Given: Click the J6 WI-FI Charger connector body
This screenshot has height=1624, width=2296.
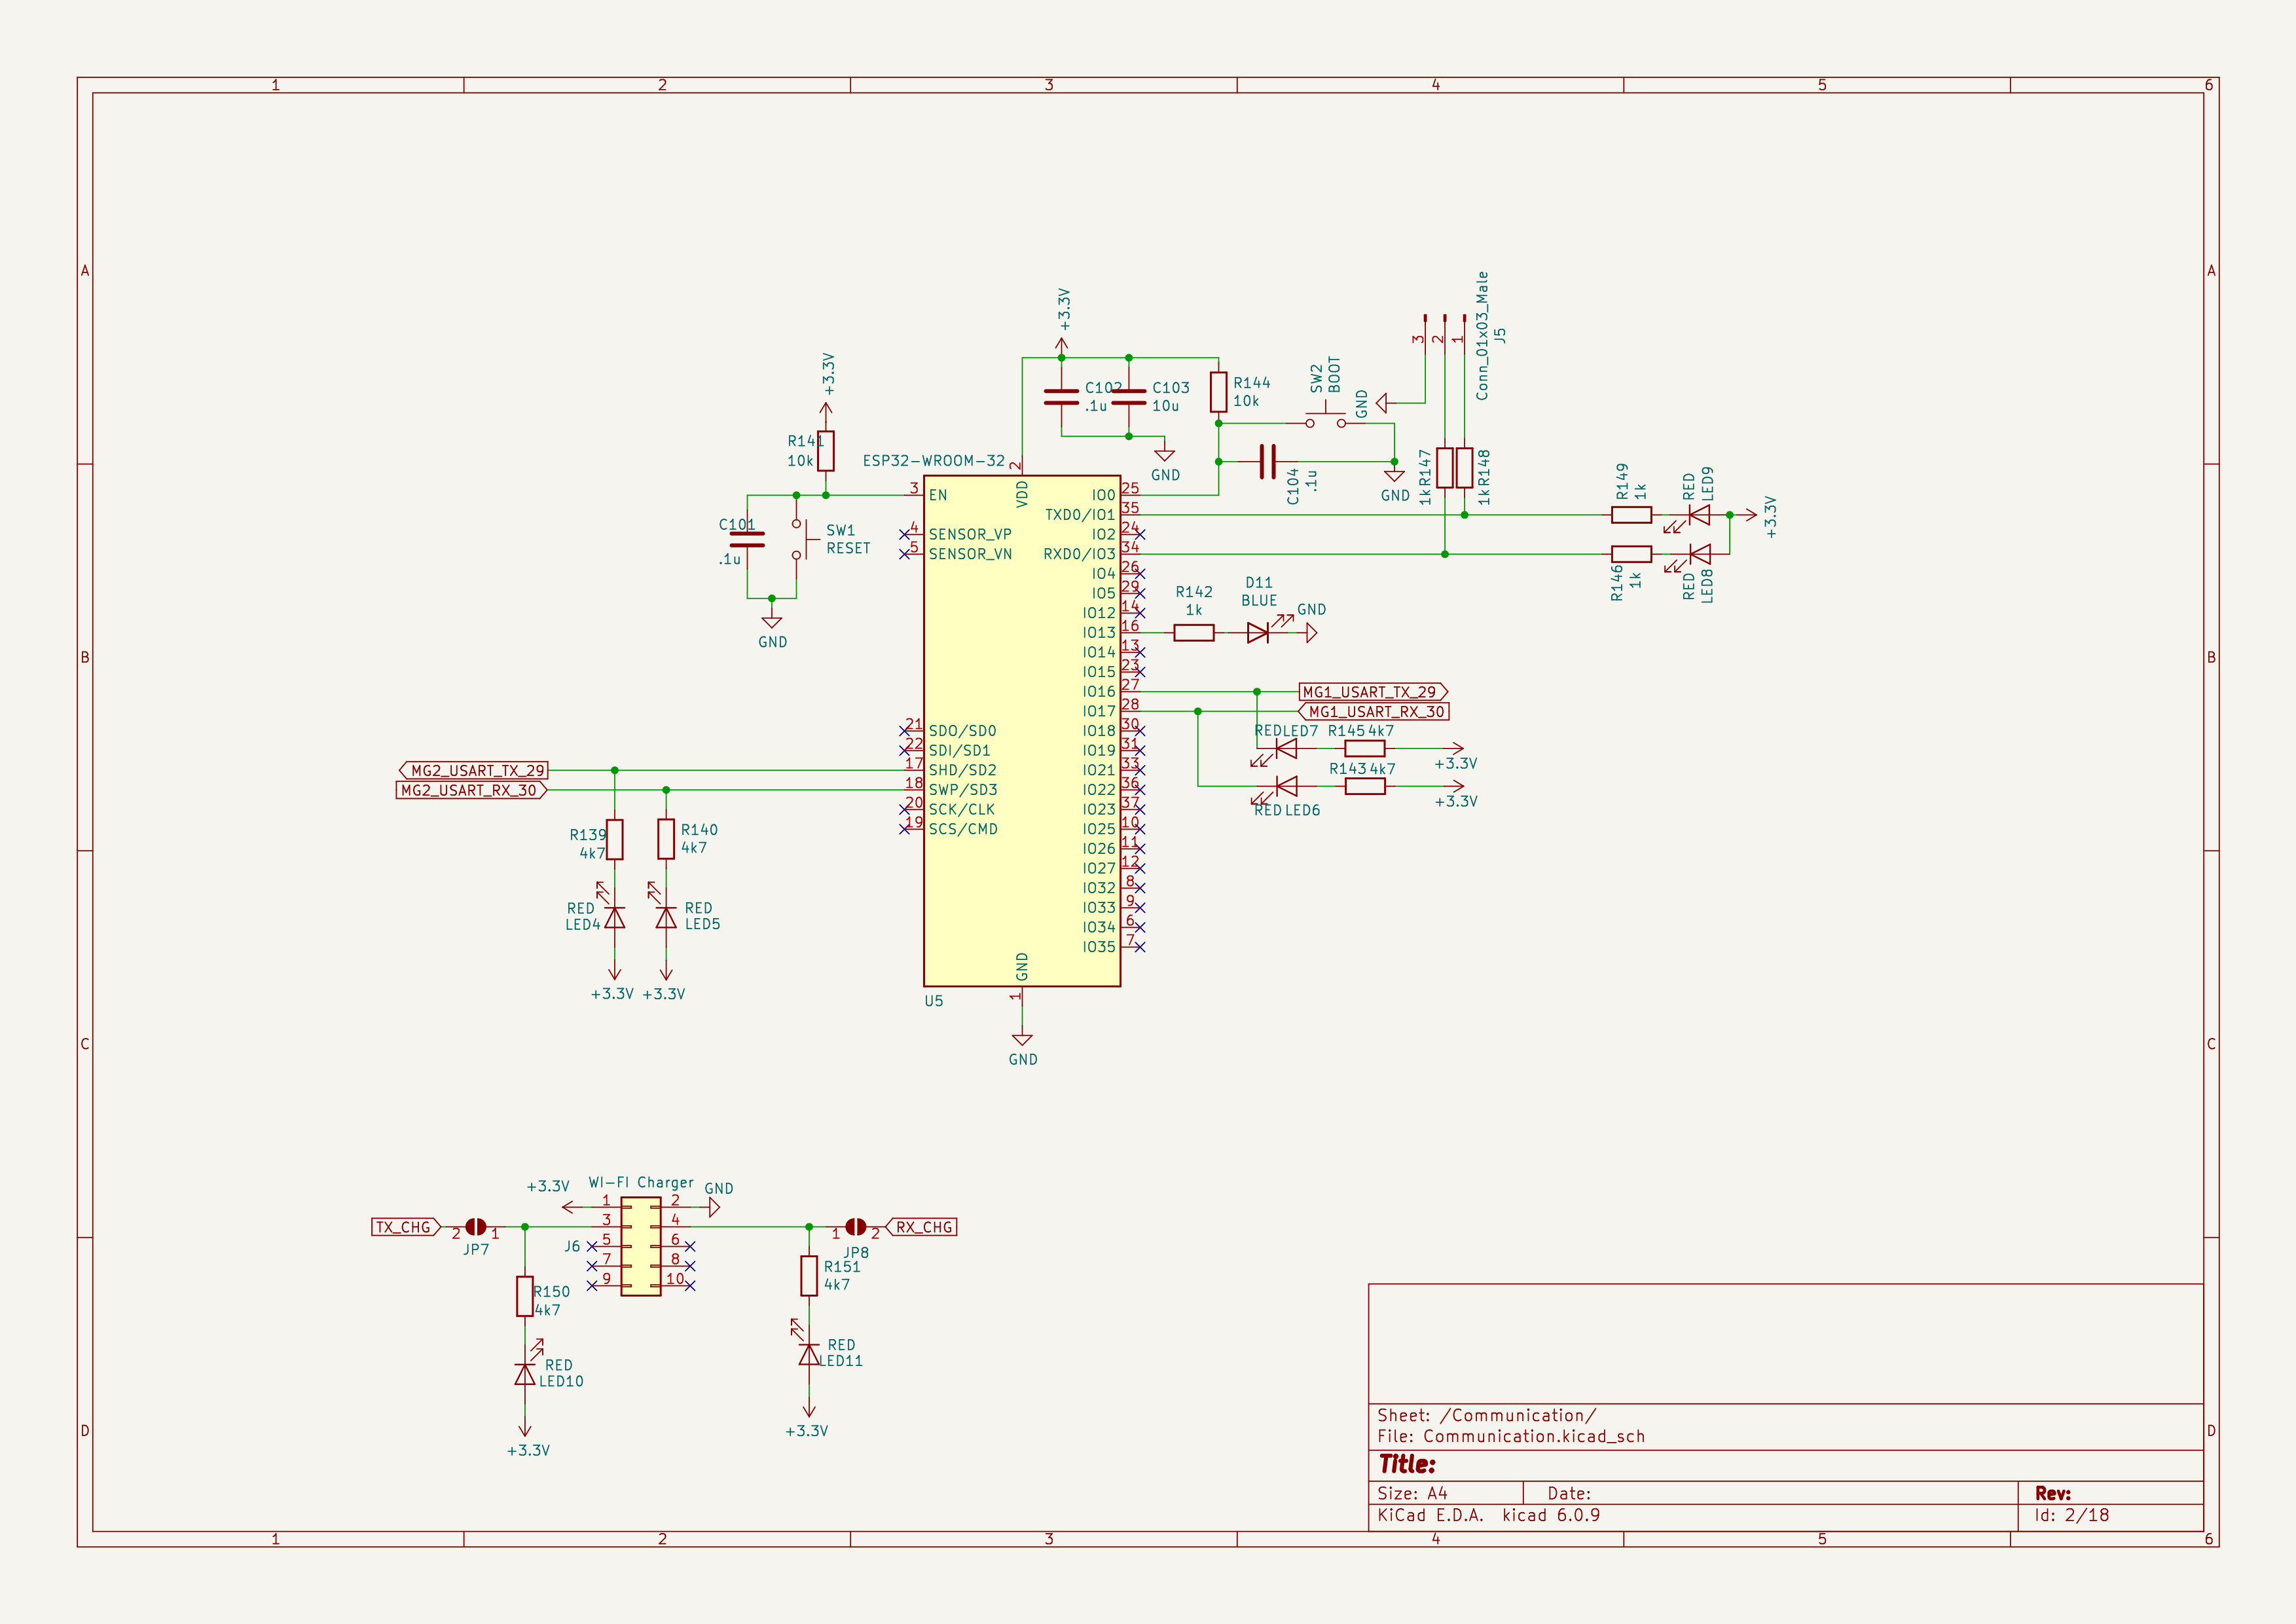Looking at the screenshot, I should tap(640, 1246).
